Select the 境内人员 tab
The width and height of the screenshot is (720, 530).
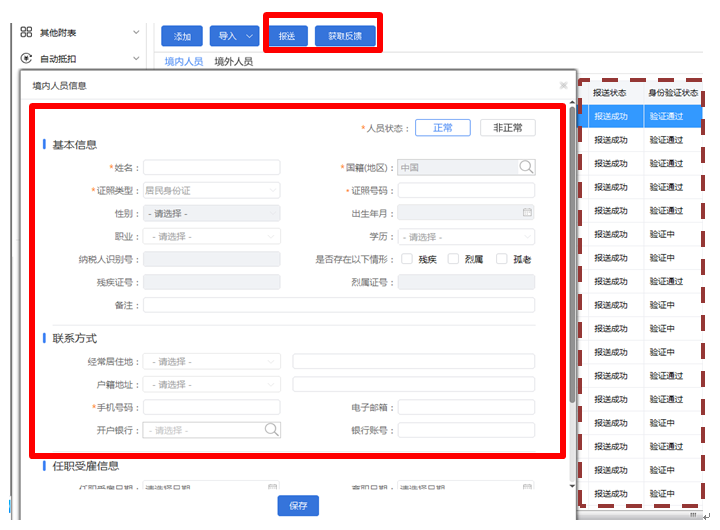(x=184, y=62)
